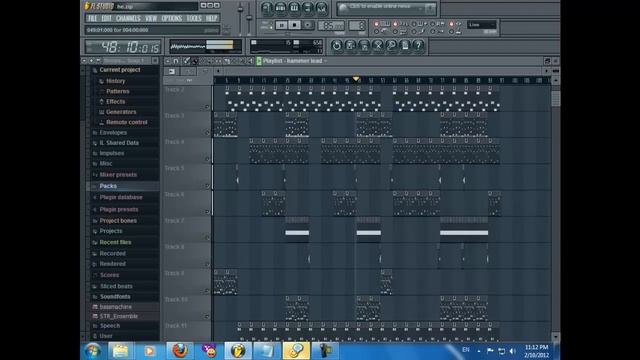
Task: Adjust the master pitch slider
Action: tap(249, 18)
